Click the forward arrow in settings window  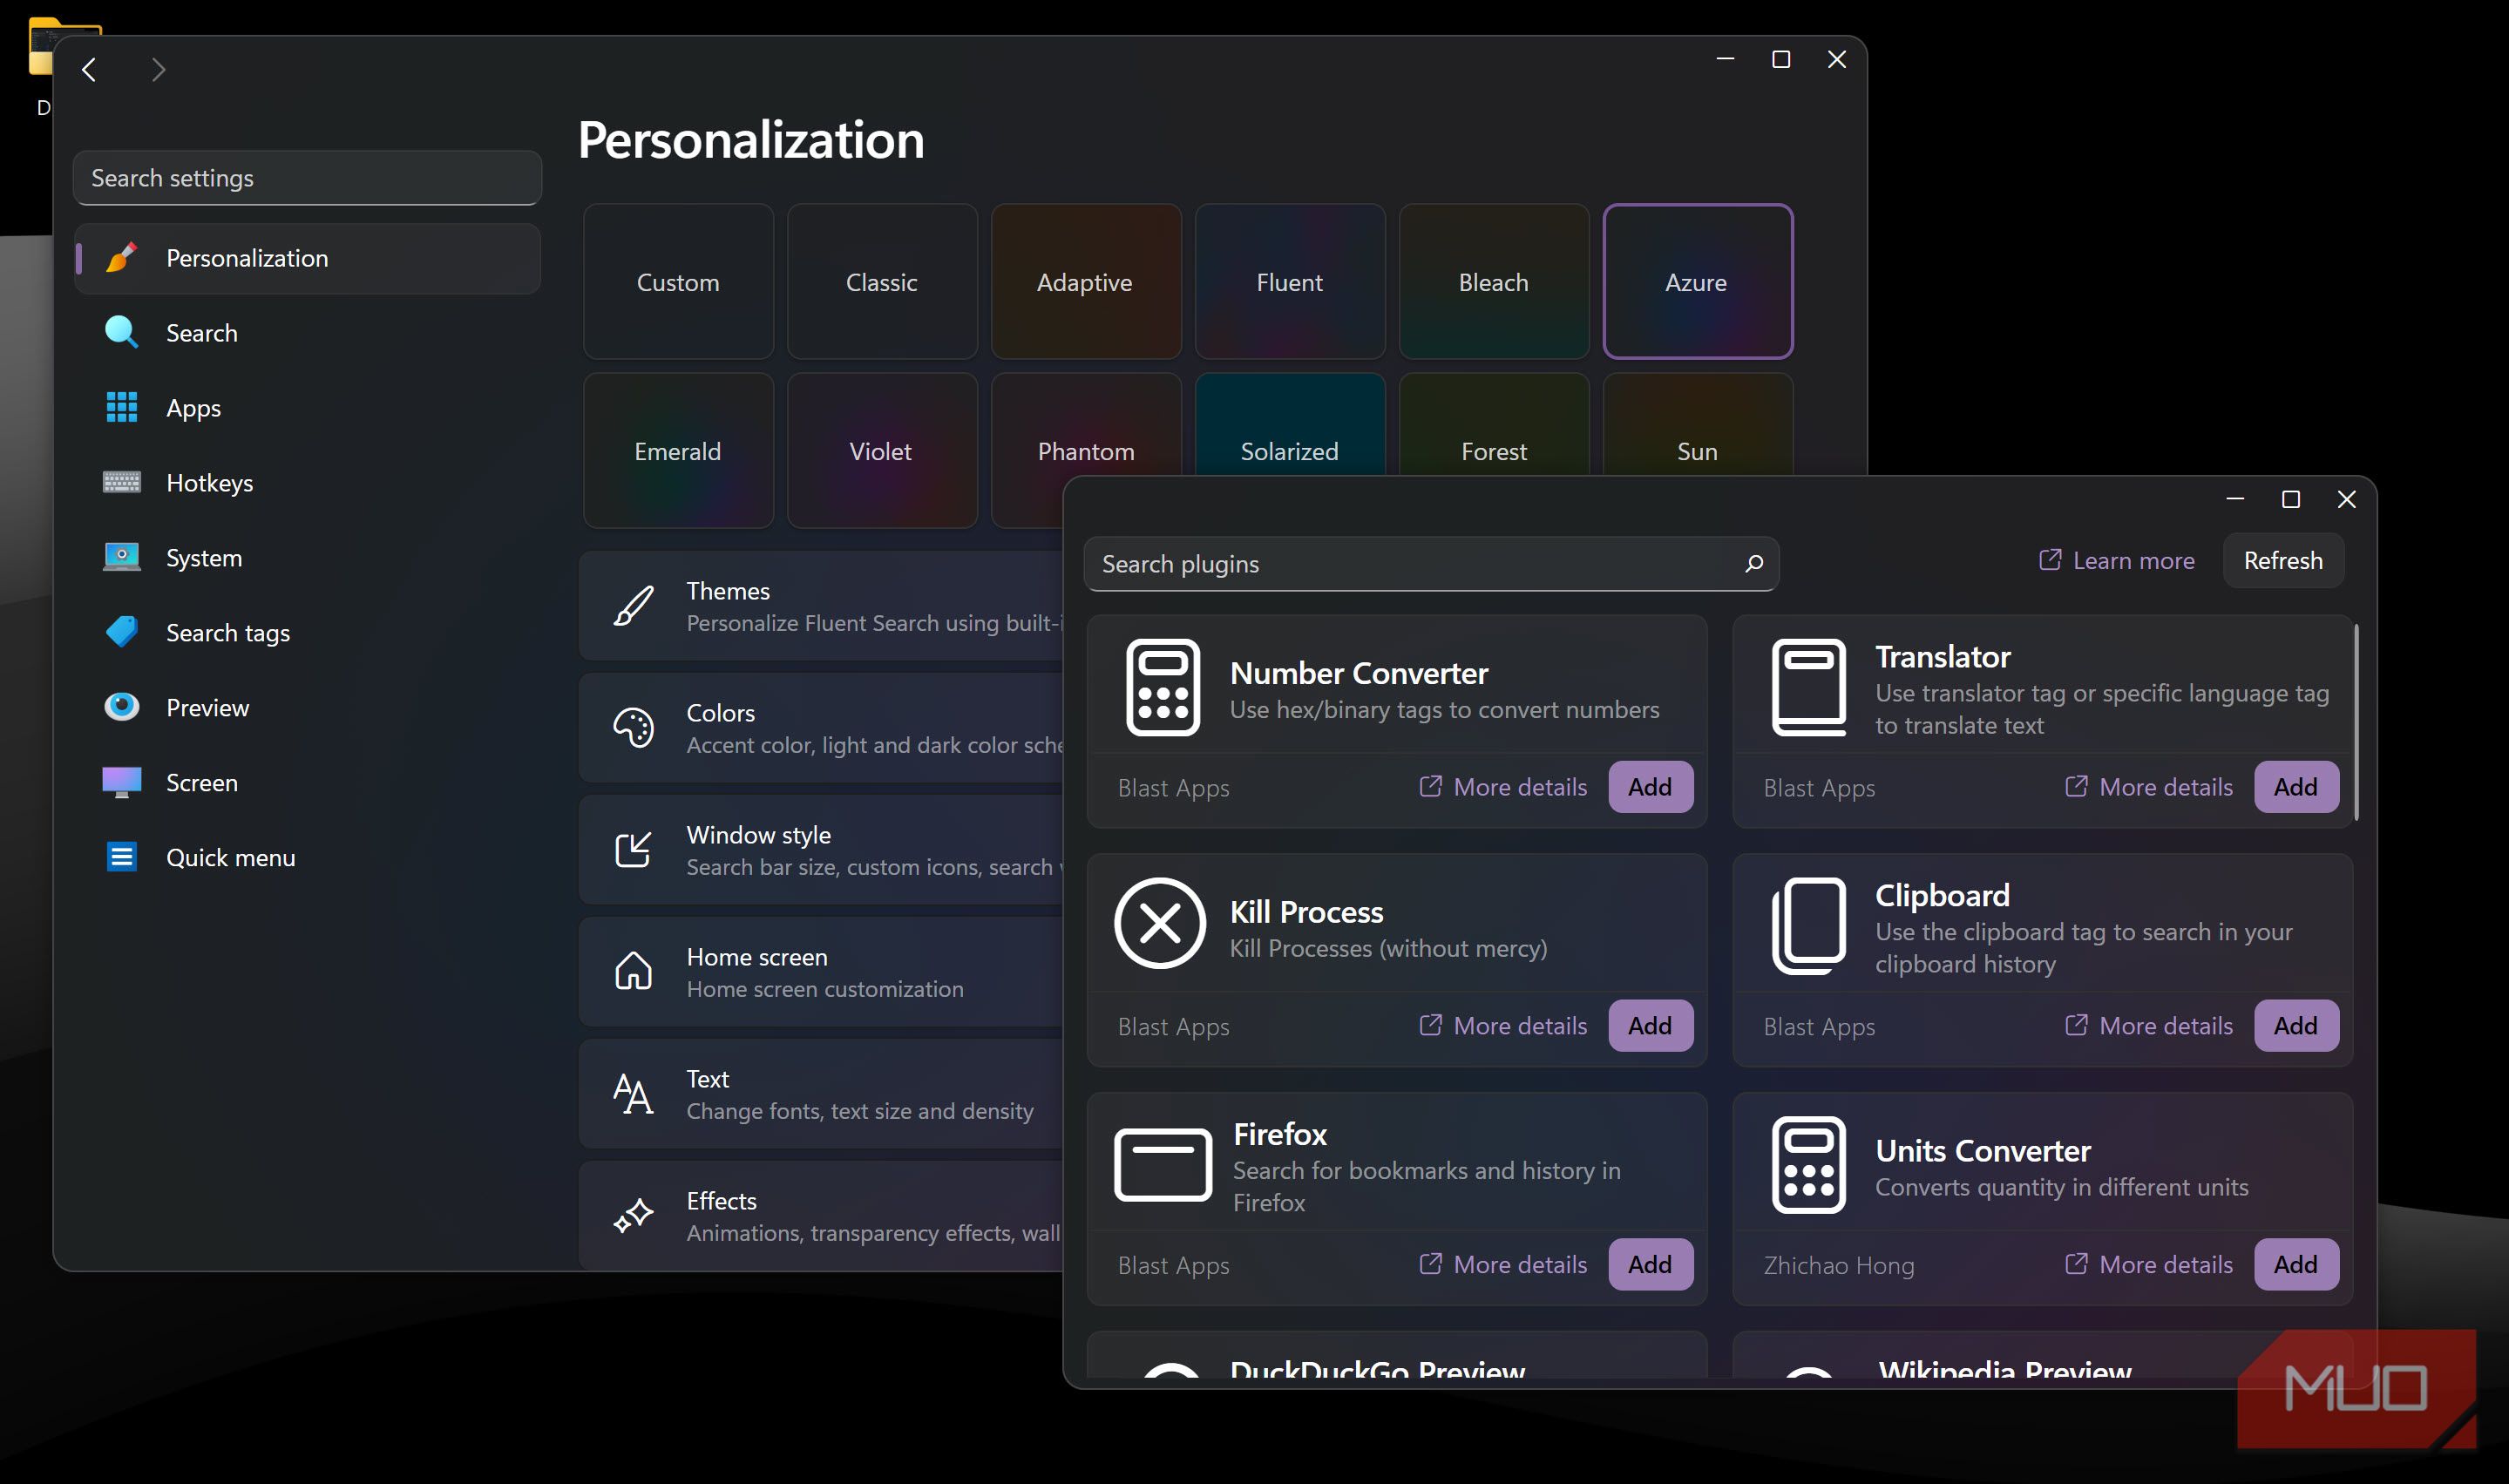point(158,70)
